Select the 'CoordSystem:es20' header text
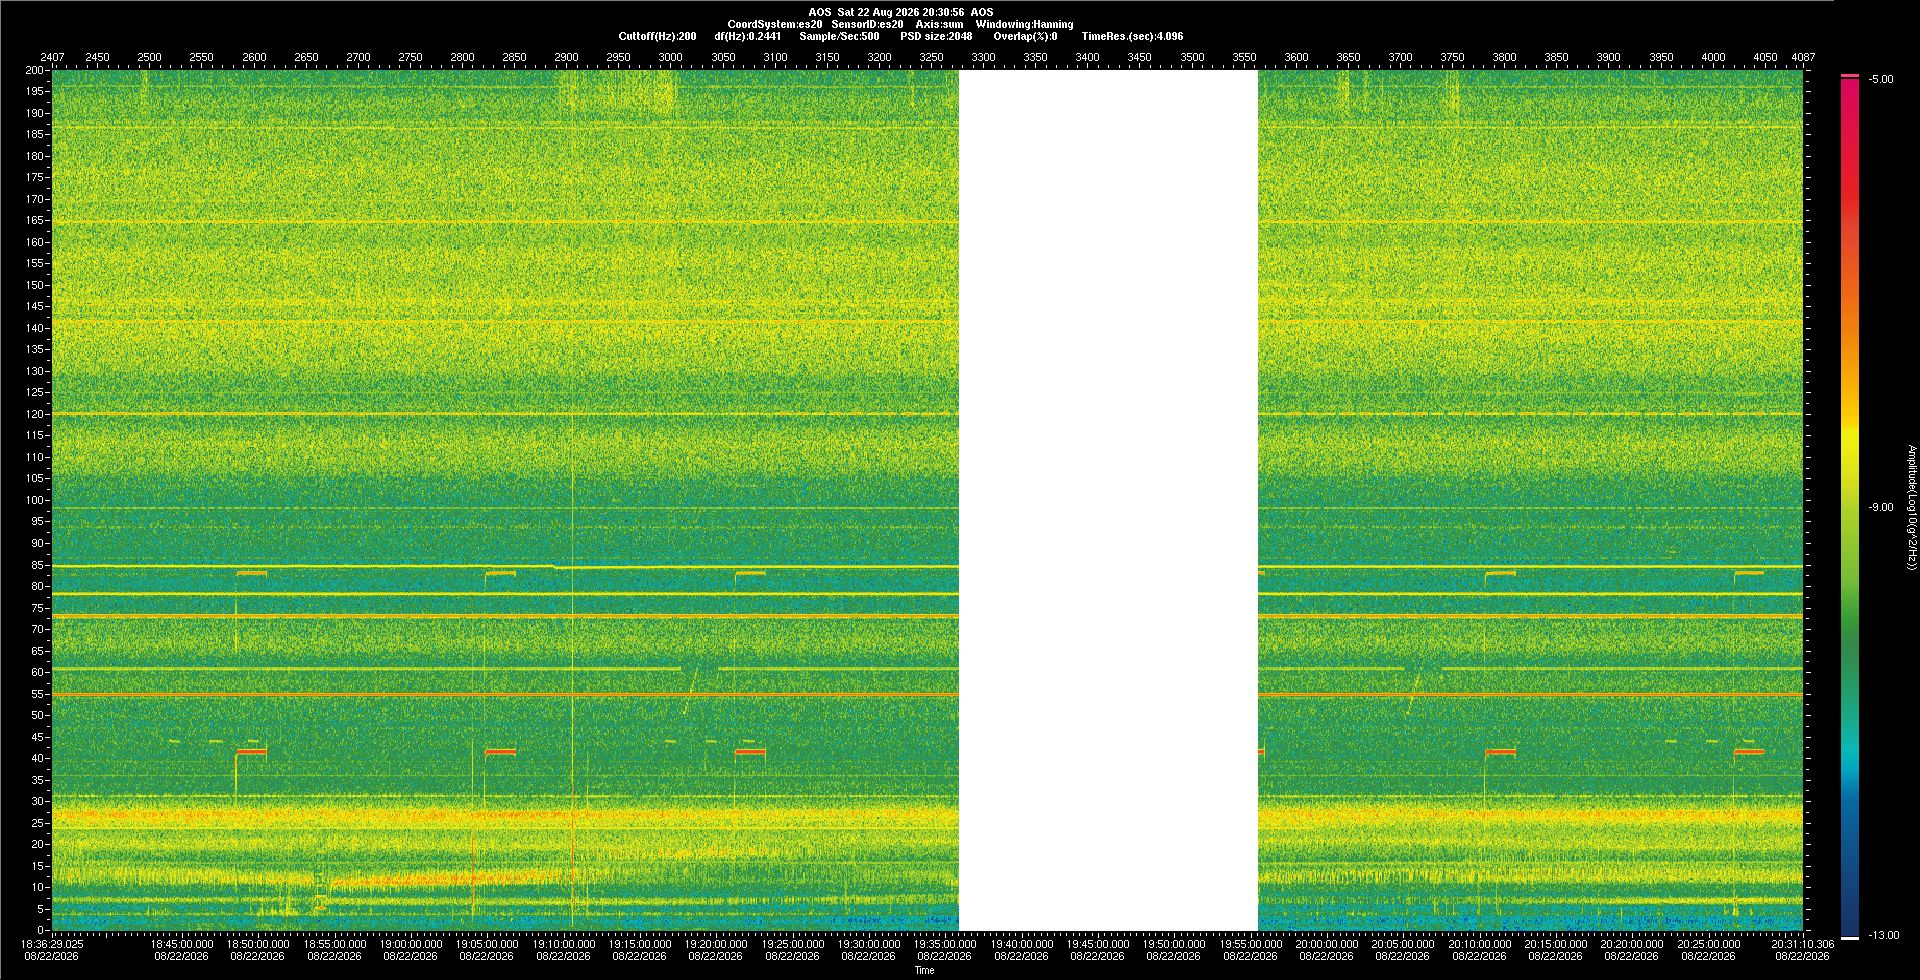The width and height of the screenshot is (1920, 980). tap(775, 24)
